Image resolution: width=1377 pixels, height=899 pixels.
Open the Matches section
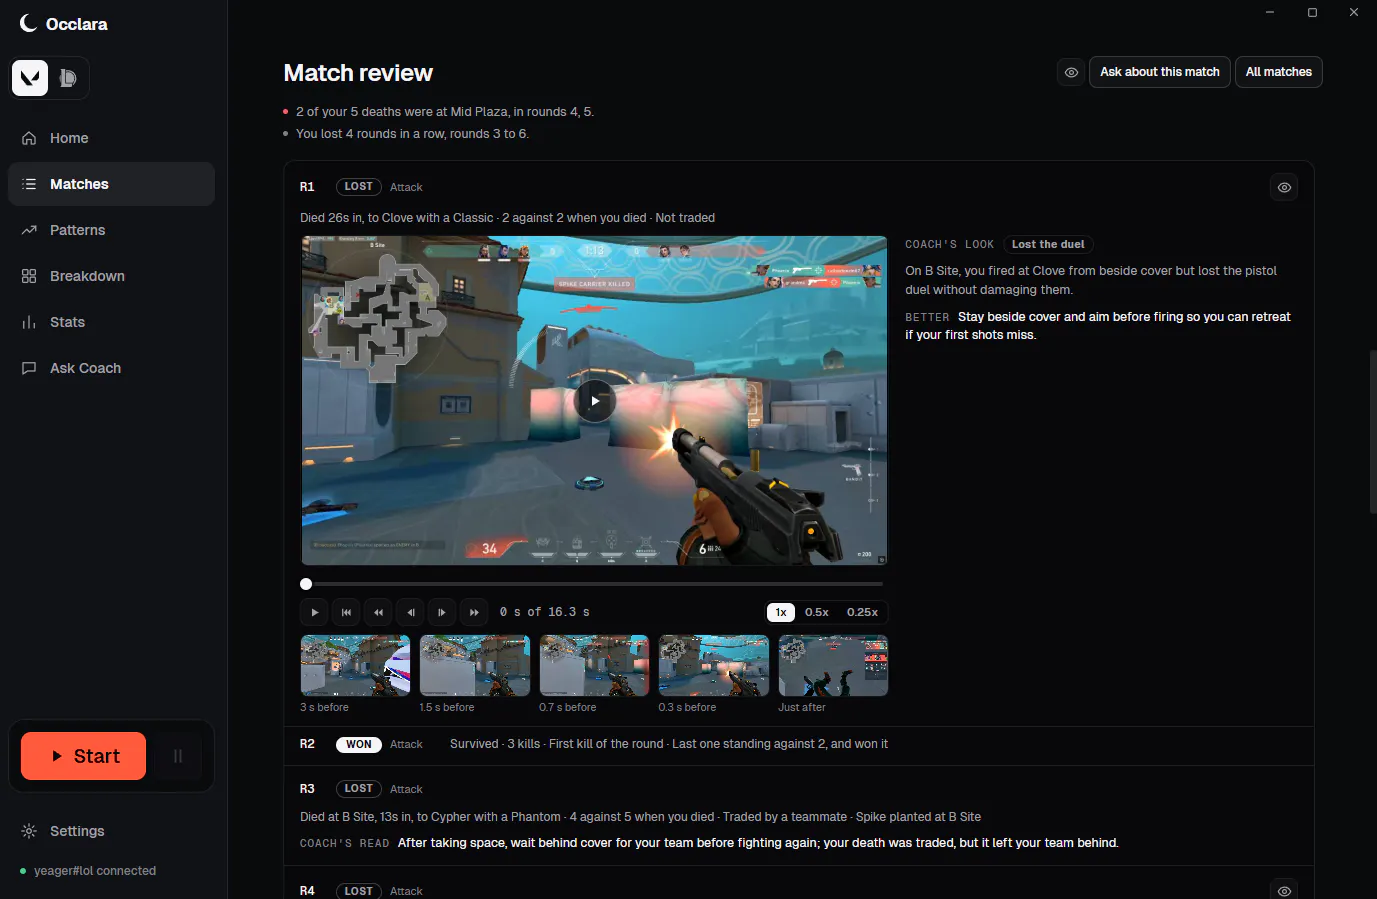click(111, 184)
